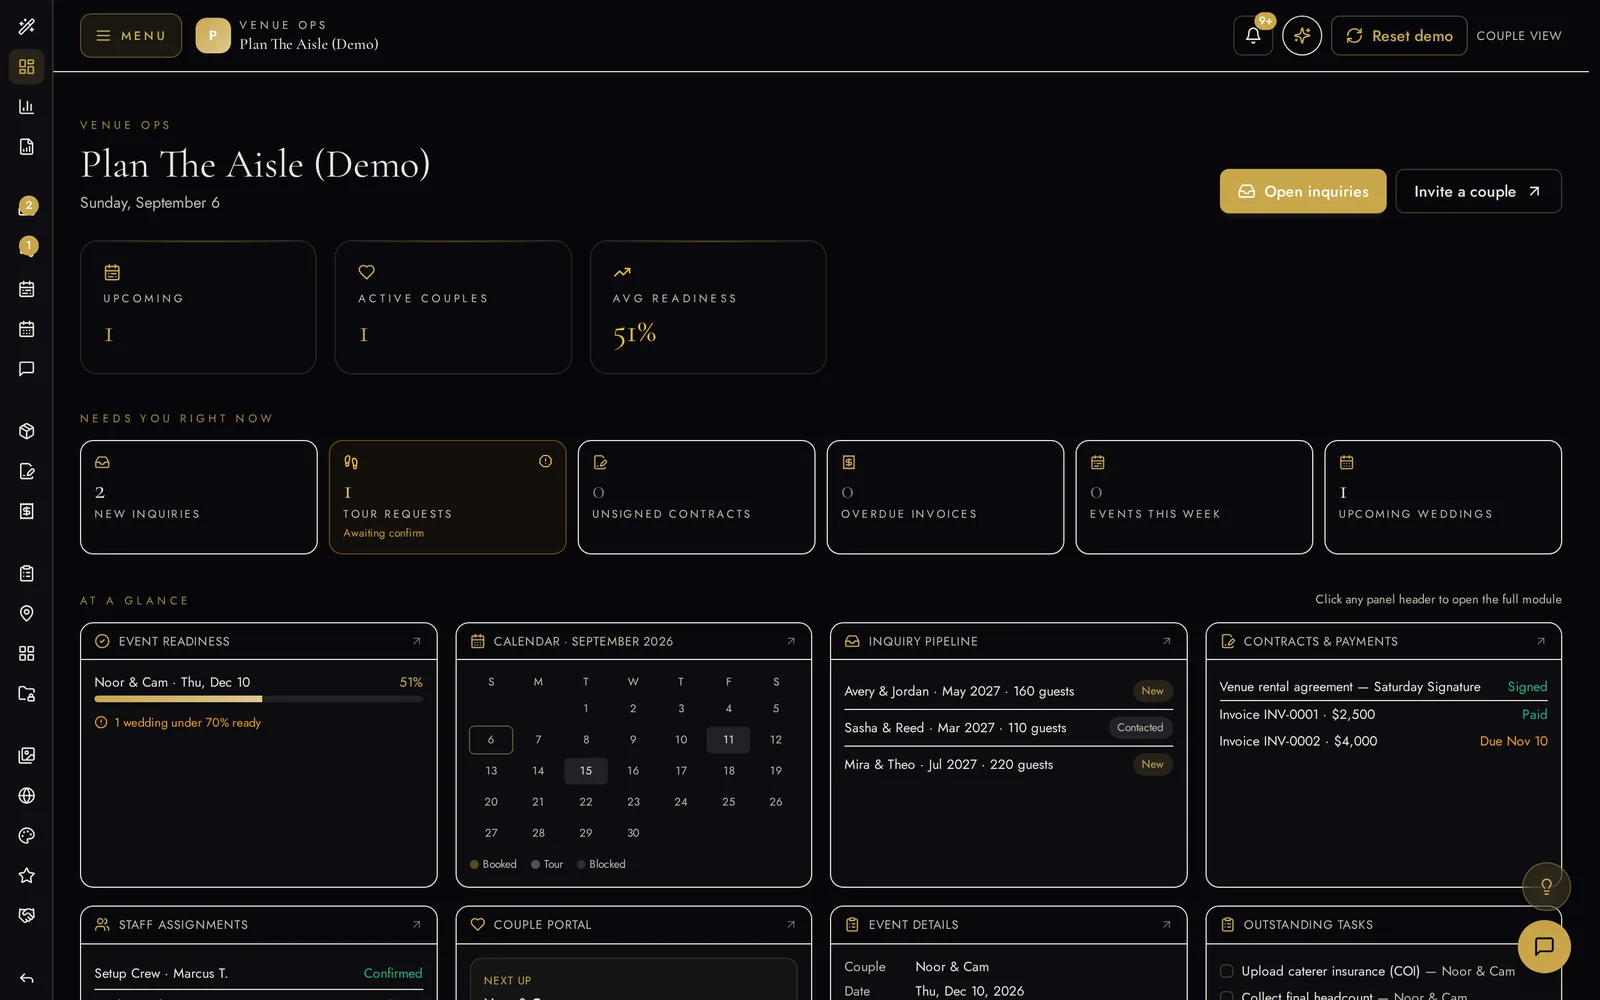Open Venue rental agreement row

coord(1383,687)
